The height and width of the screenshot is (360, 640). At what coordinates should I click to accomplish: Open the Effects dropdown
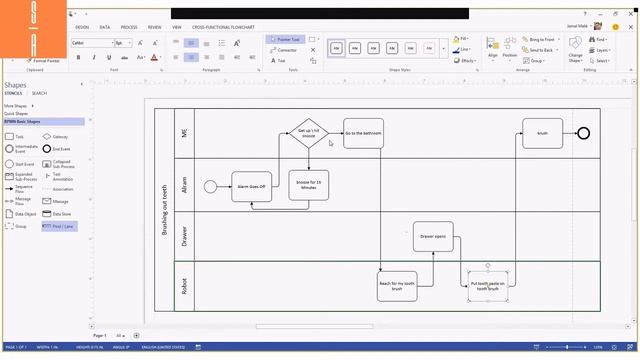(464, 60)
